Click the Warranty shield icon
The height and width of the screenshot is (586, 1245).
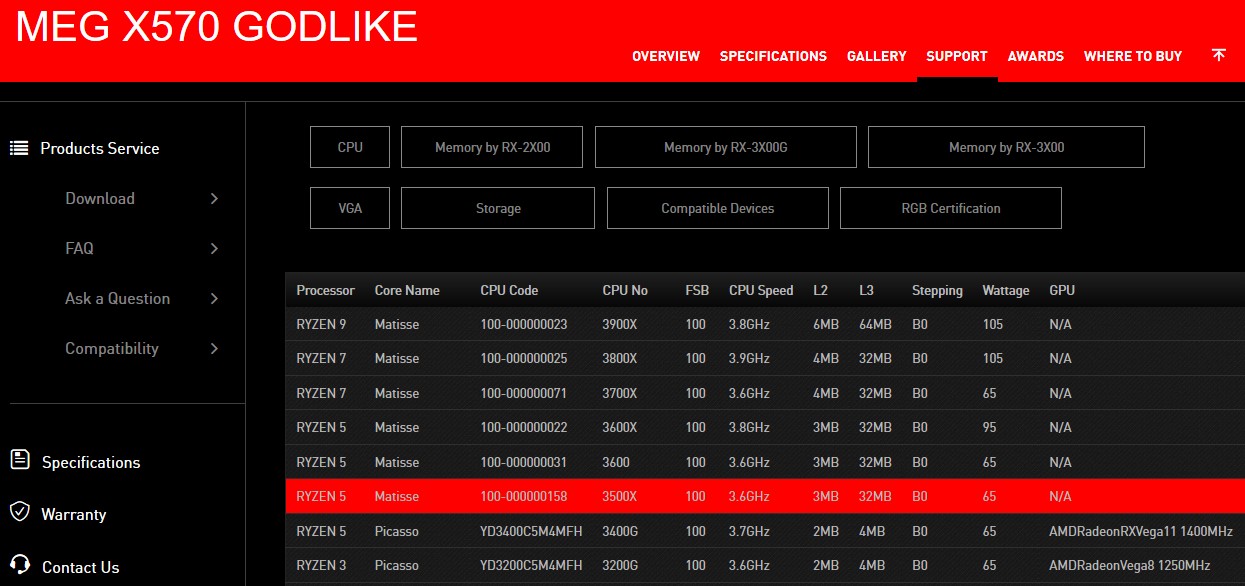19,512
